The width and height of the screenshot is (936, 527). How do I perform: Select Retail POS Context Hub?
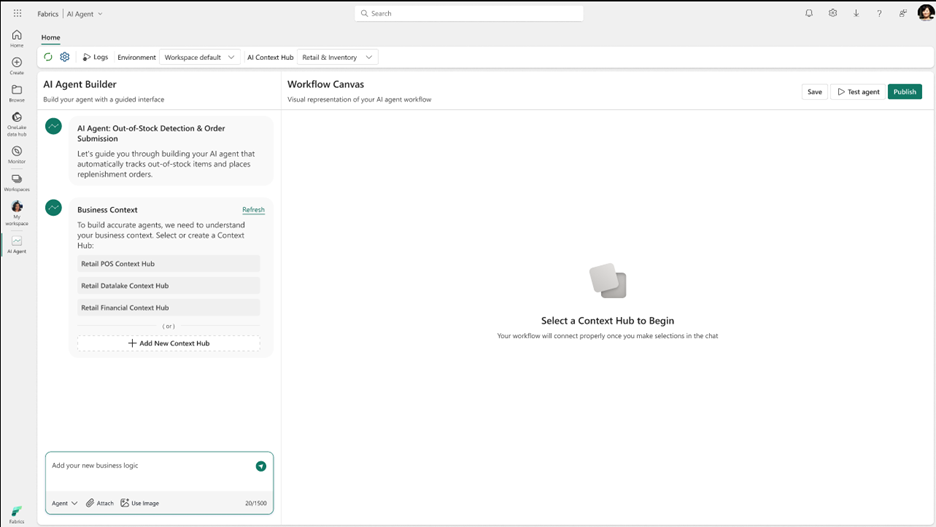[x=168, y=264]
